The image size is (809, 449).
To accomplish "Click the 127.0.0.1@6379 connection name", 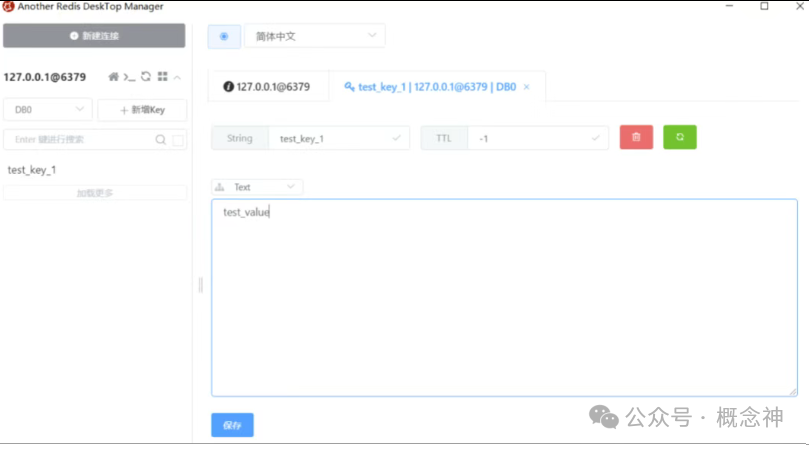I will coord(45,77).
